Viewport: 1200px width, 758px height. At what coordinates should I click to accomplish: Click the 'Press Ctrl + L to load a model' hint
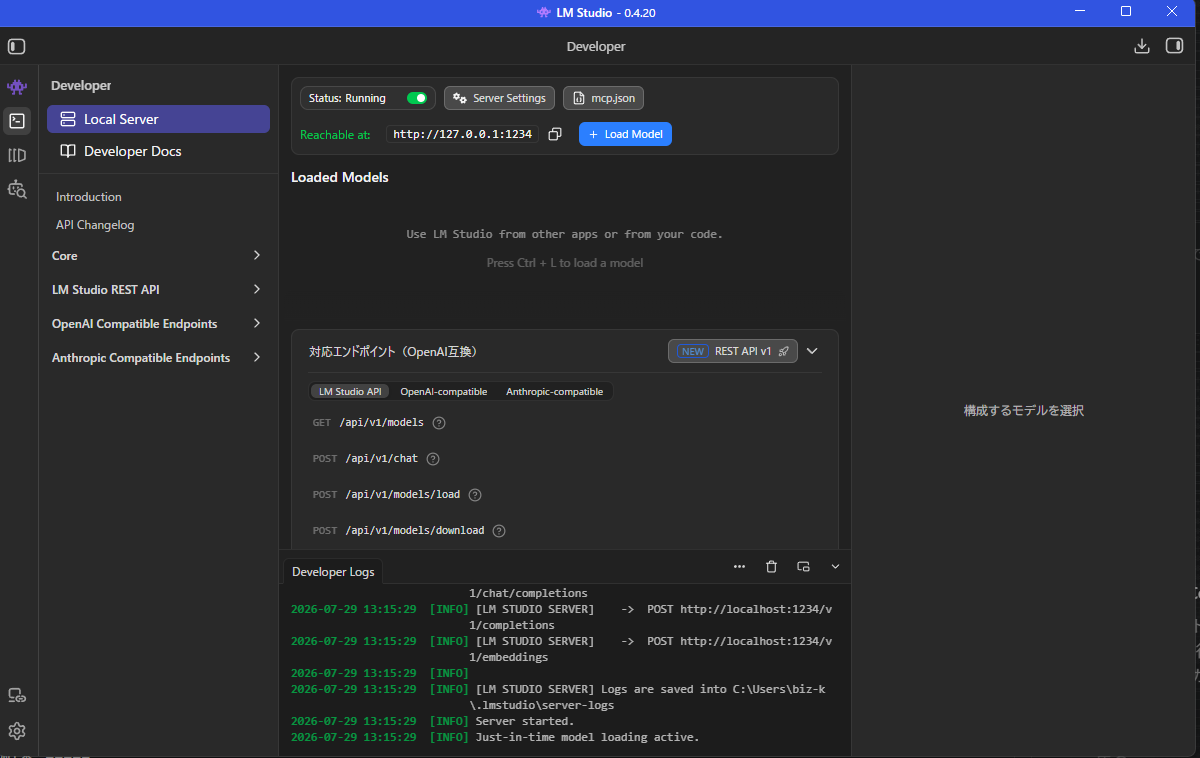click(565, 263)
